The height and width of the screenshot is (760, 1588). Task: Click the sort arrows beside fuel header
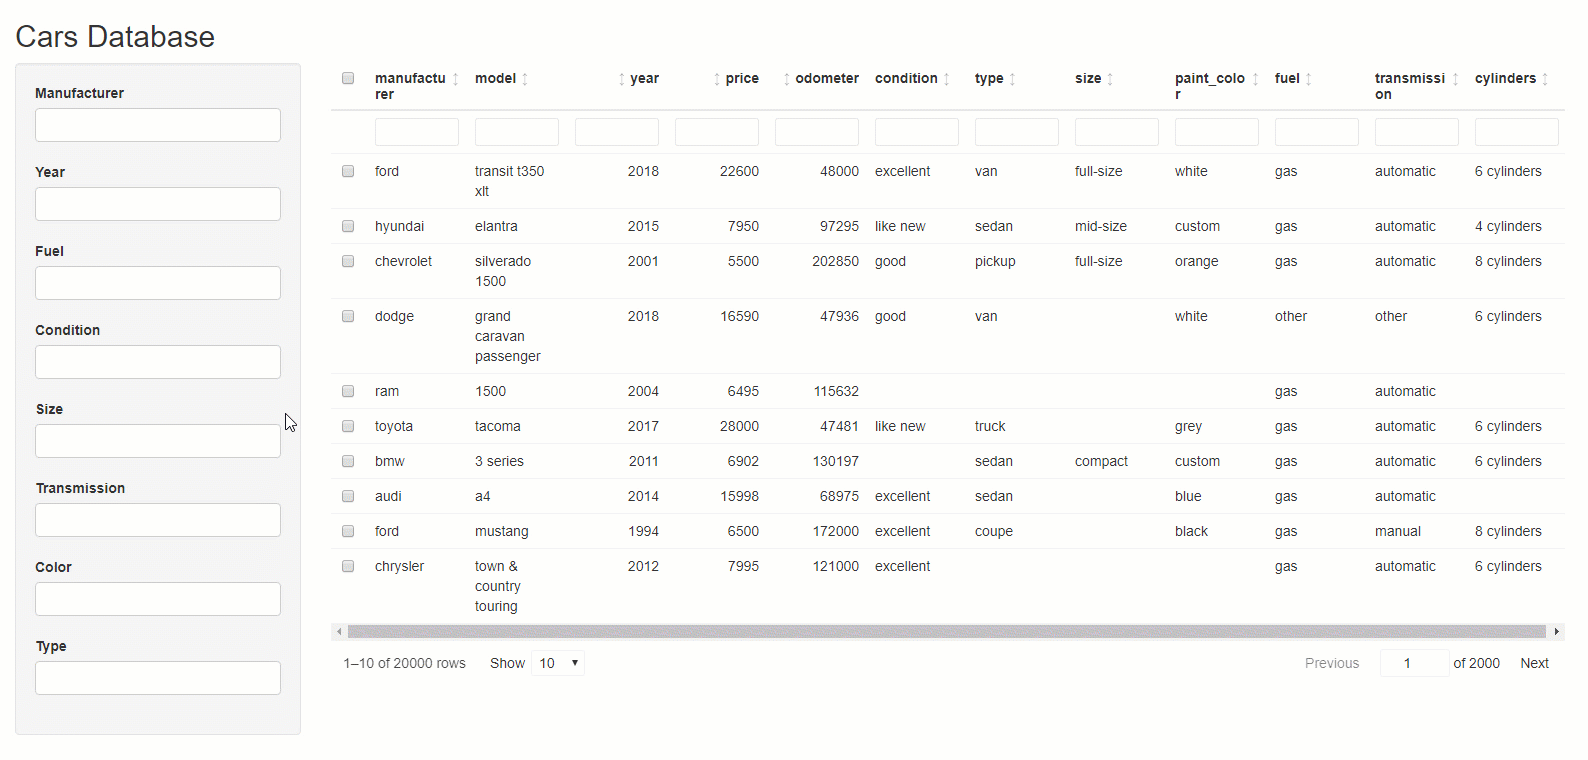[x=1309, y=79]
